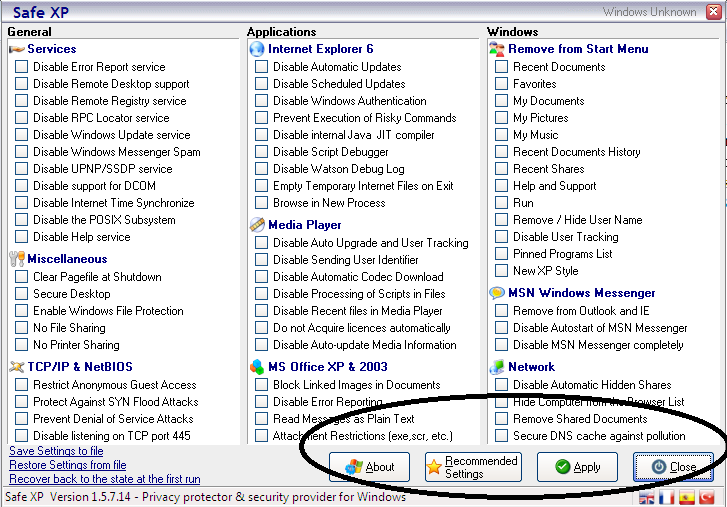Click the MS Office XP & 2003 icon
Screen dimensions: 727x507
(257, 367)
